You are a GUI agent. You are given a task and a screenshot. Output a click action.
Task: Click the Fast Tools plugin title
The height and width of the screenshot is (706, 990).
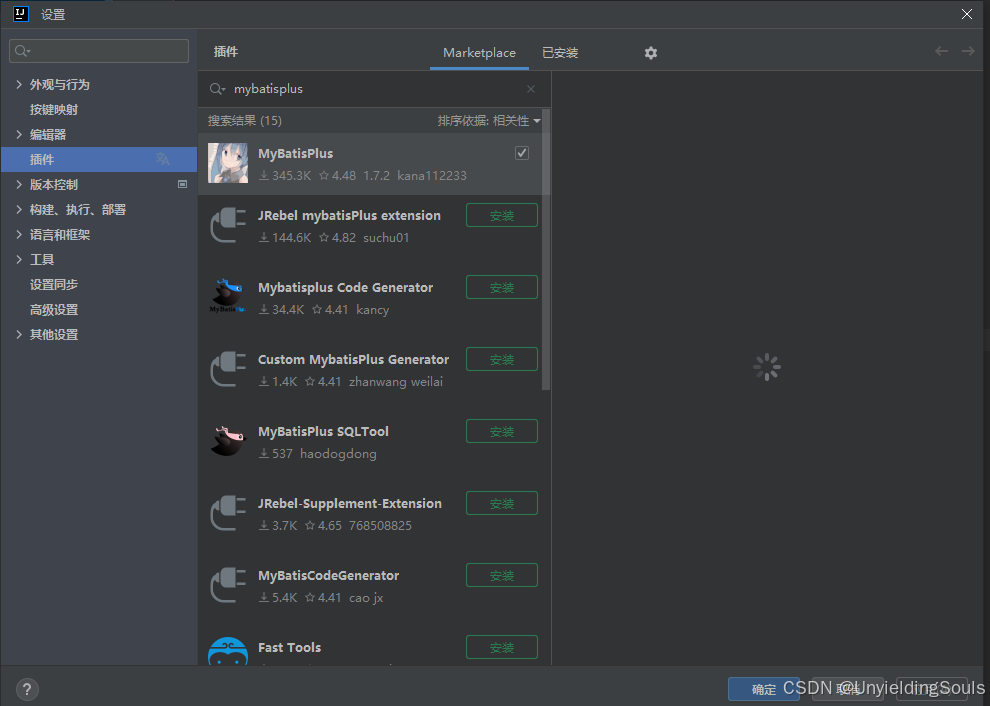(289, 647)
